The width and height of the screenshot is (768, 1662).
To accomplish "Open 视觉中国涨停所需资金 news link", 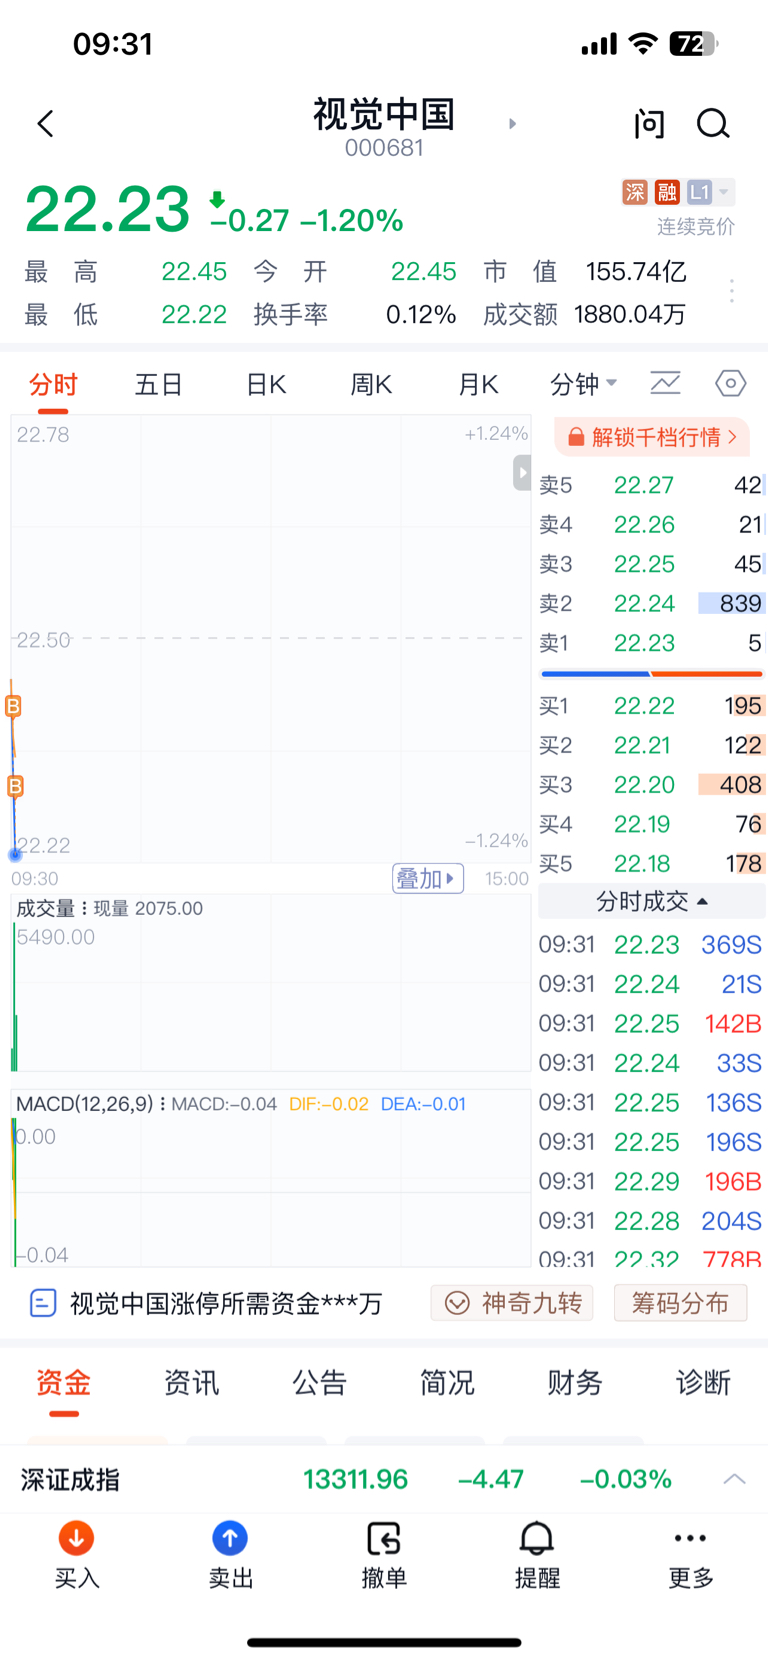I will (226, 1303).
